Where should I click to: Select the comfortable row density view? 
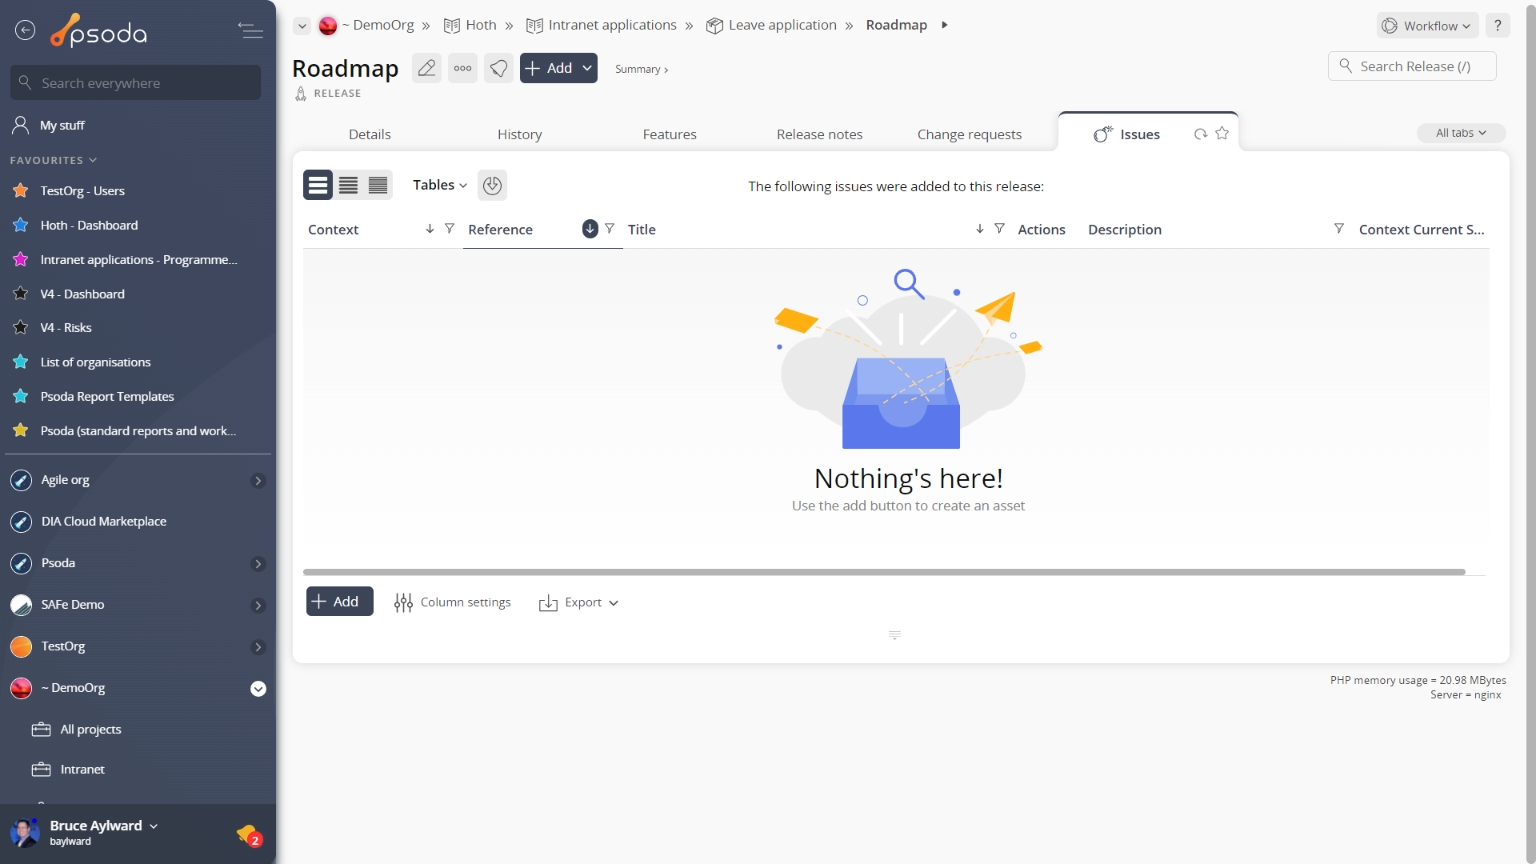tap(318, 185)
